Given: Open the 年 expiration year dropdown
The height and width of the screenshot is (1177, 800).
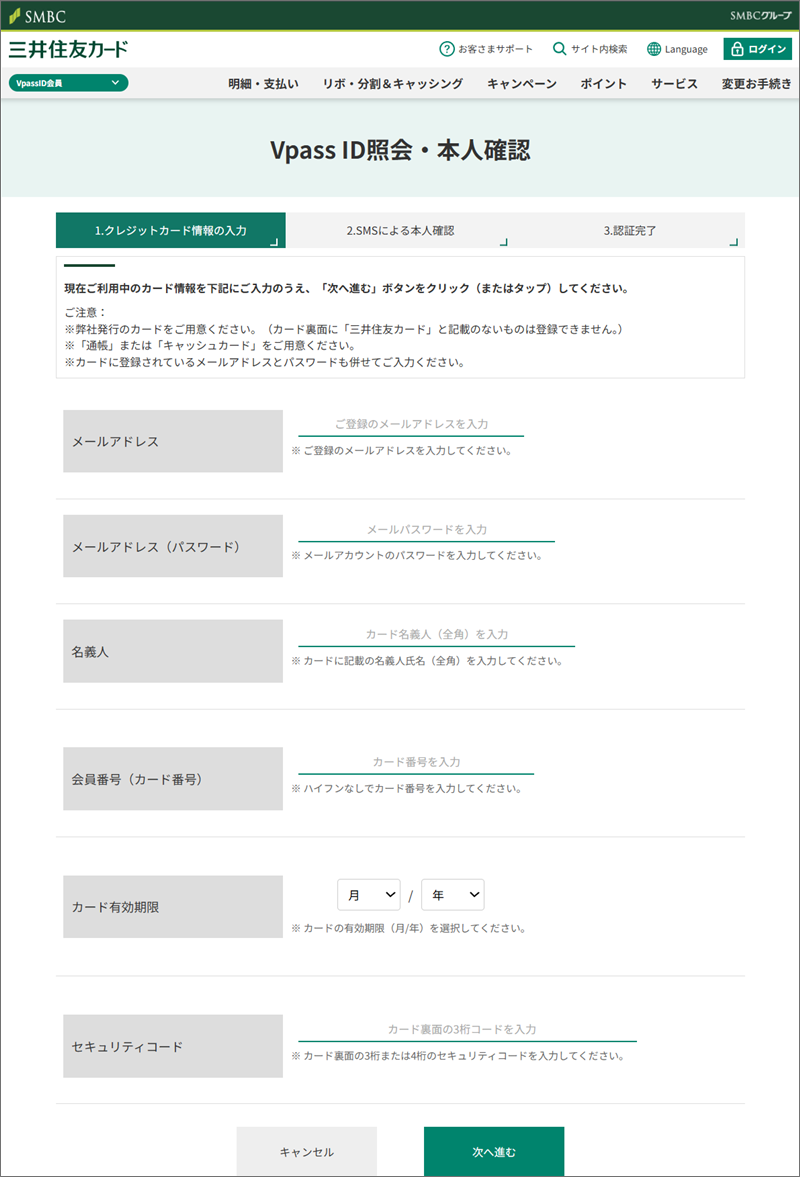Looking at the screenshot, I should pyautogui.click(x=453, y=895).
